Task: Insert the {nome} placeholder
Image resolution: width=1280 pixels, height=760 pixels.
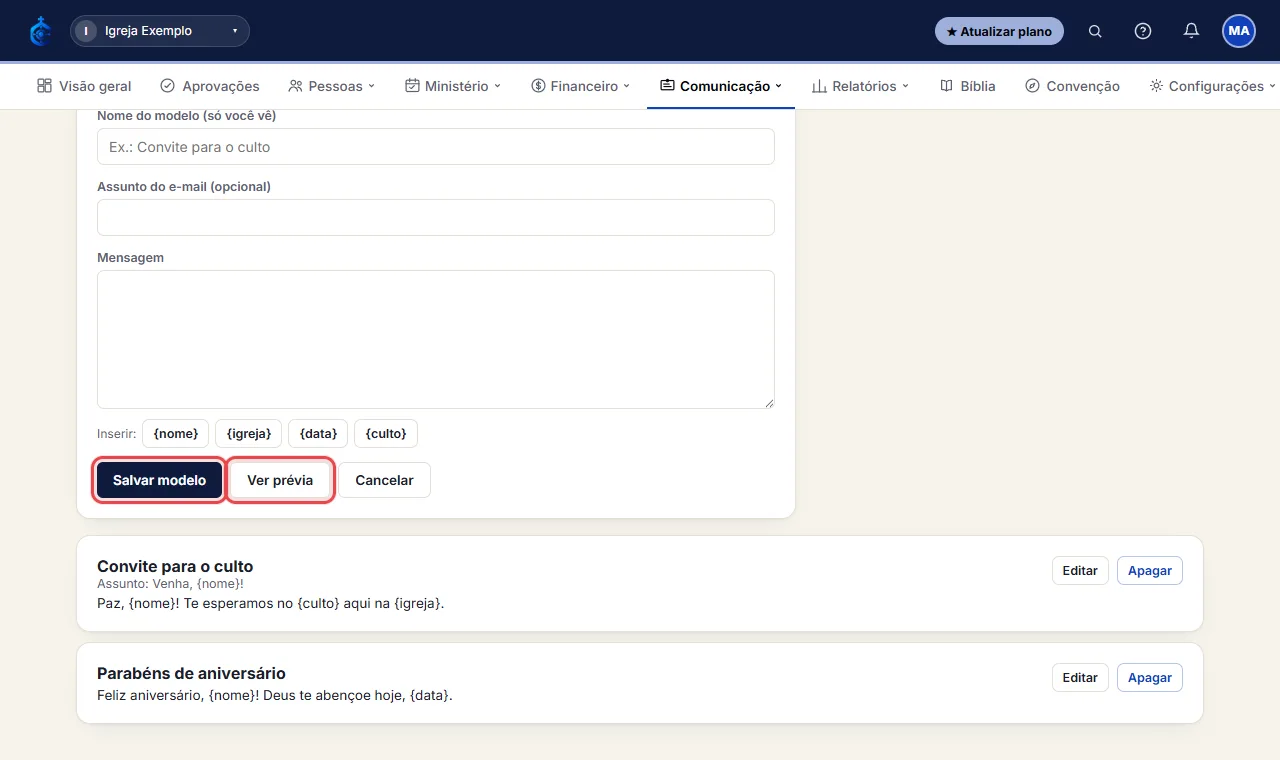Action: pos(175,433)
